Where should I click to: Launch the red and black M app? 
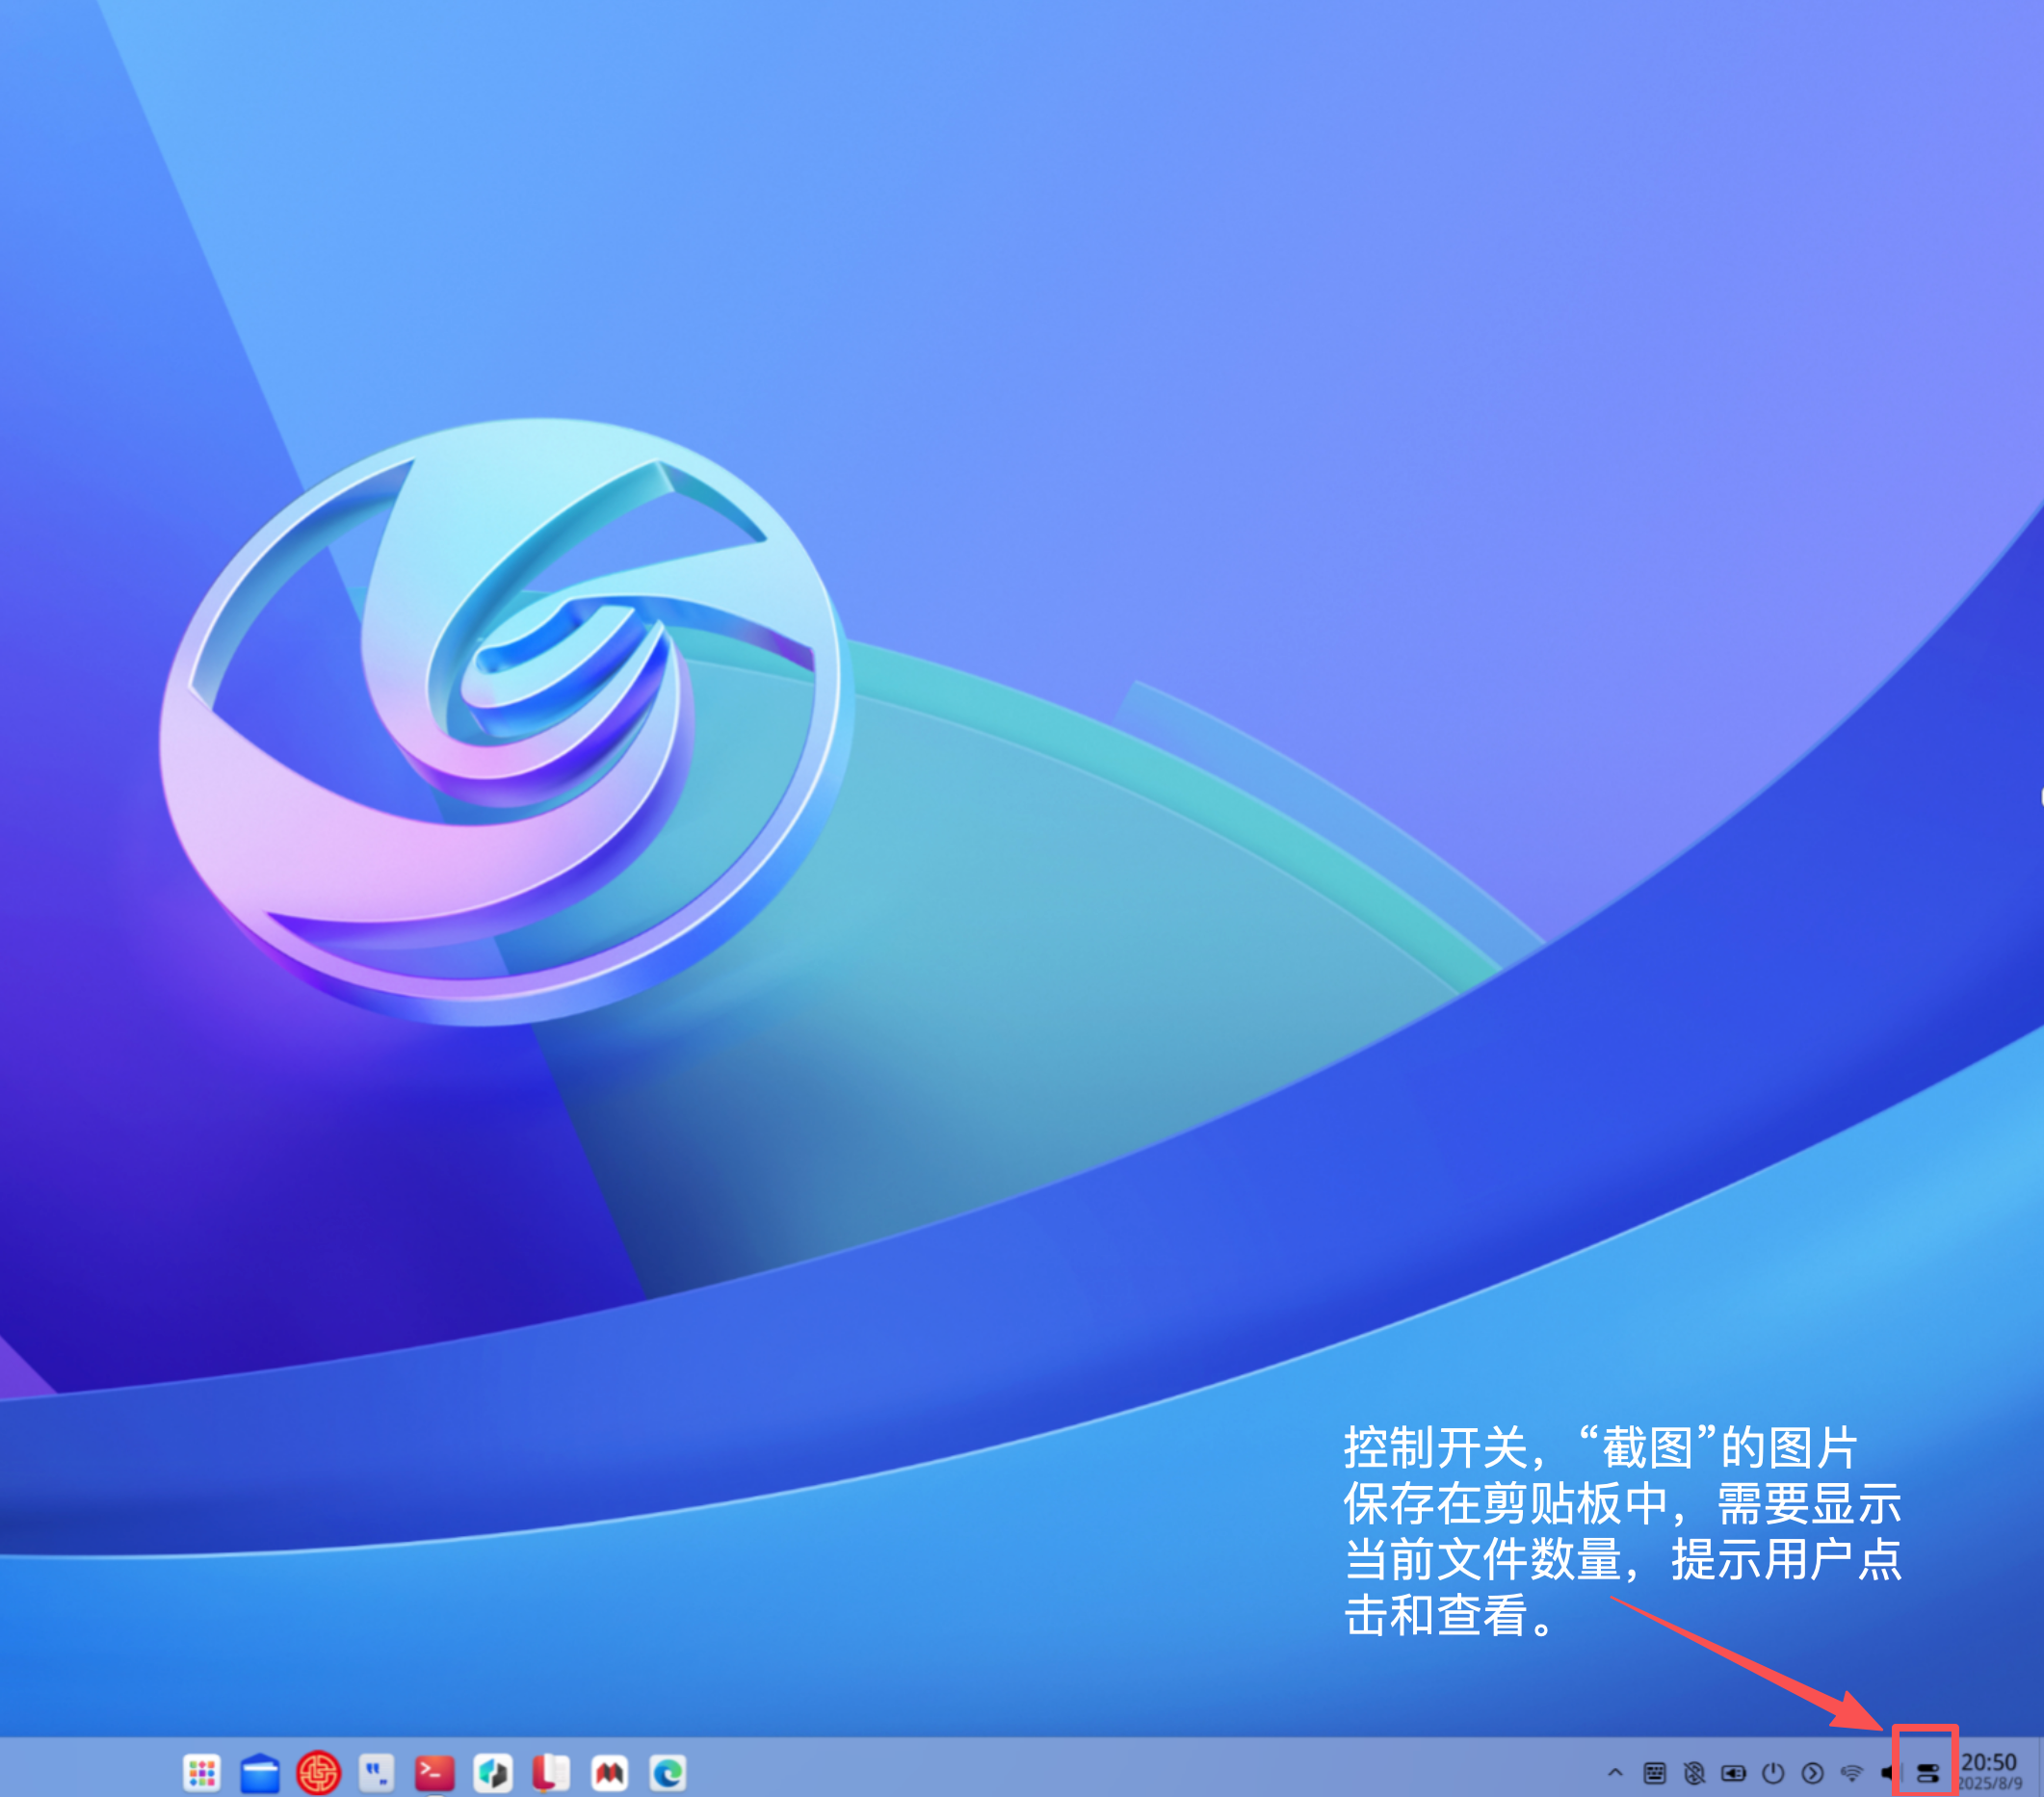(610, 1772)
